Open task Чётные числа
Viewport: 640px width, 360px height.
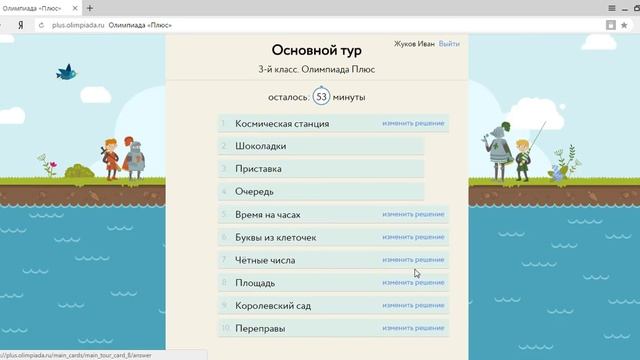(265, 260)
